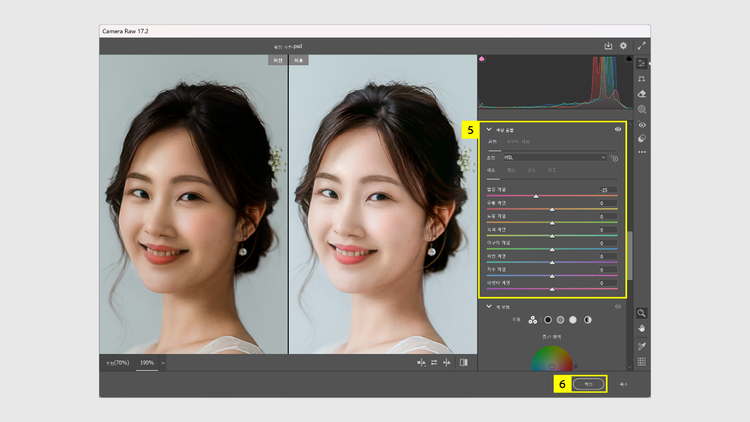Select the Edit sliders panel icon

click(641, 62)
